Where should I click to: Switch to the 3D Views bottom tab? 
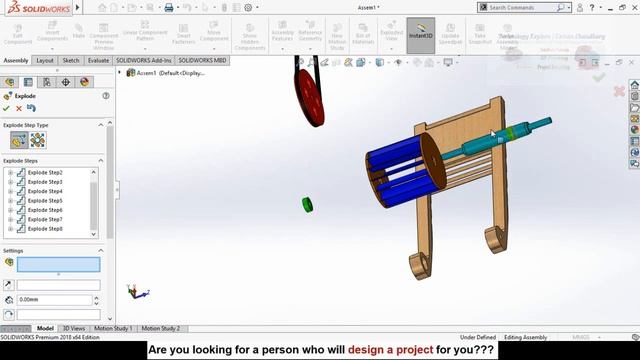coord(73,329)
